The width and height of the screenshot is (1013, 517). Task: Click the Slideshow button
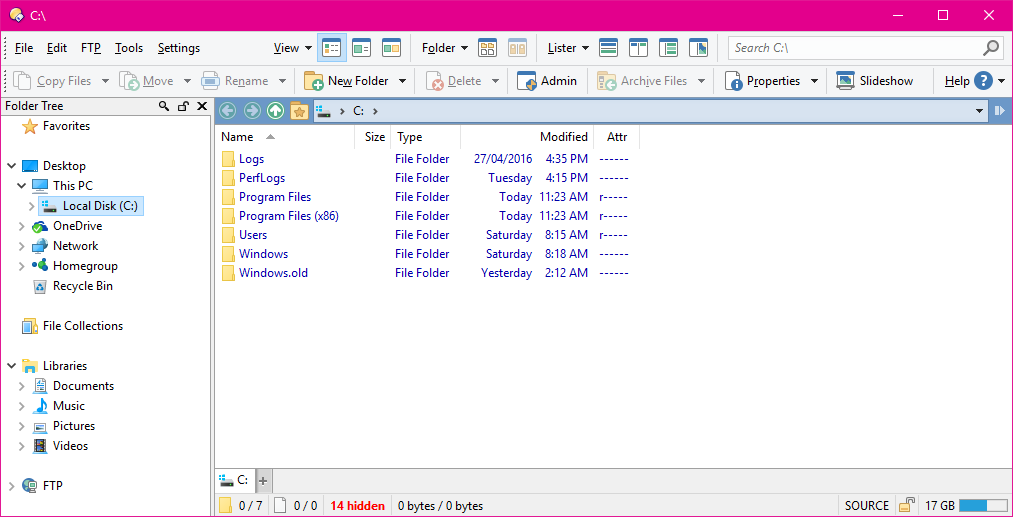[875, 81]
